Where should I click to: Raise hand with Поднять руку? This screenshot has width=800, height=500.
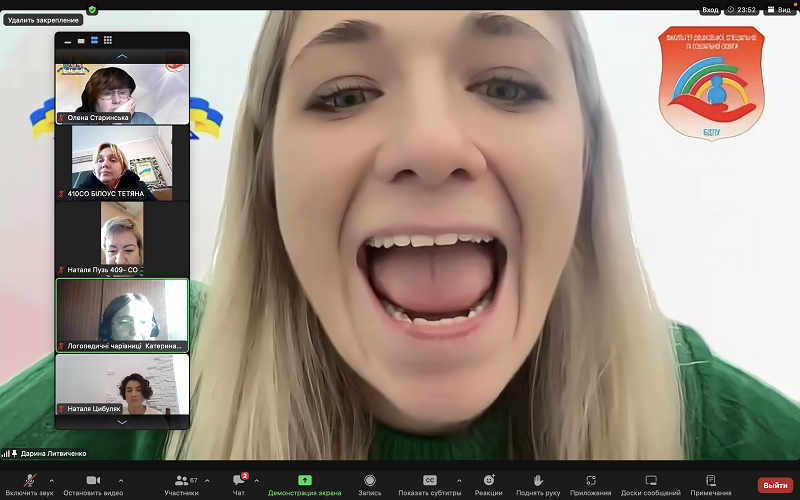coord(538,485)
